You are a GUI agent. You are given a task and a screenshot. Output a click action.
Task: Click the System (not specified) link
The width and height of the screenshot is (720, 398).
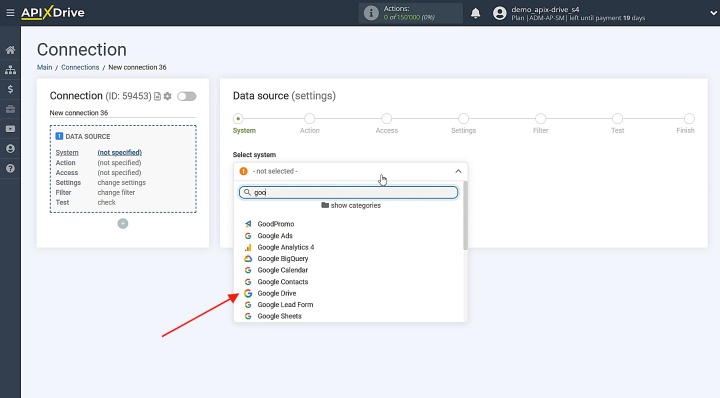click(x=119, y=152)
